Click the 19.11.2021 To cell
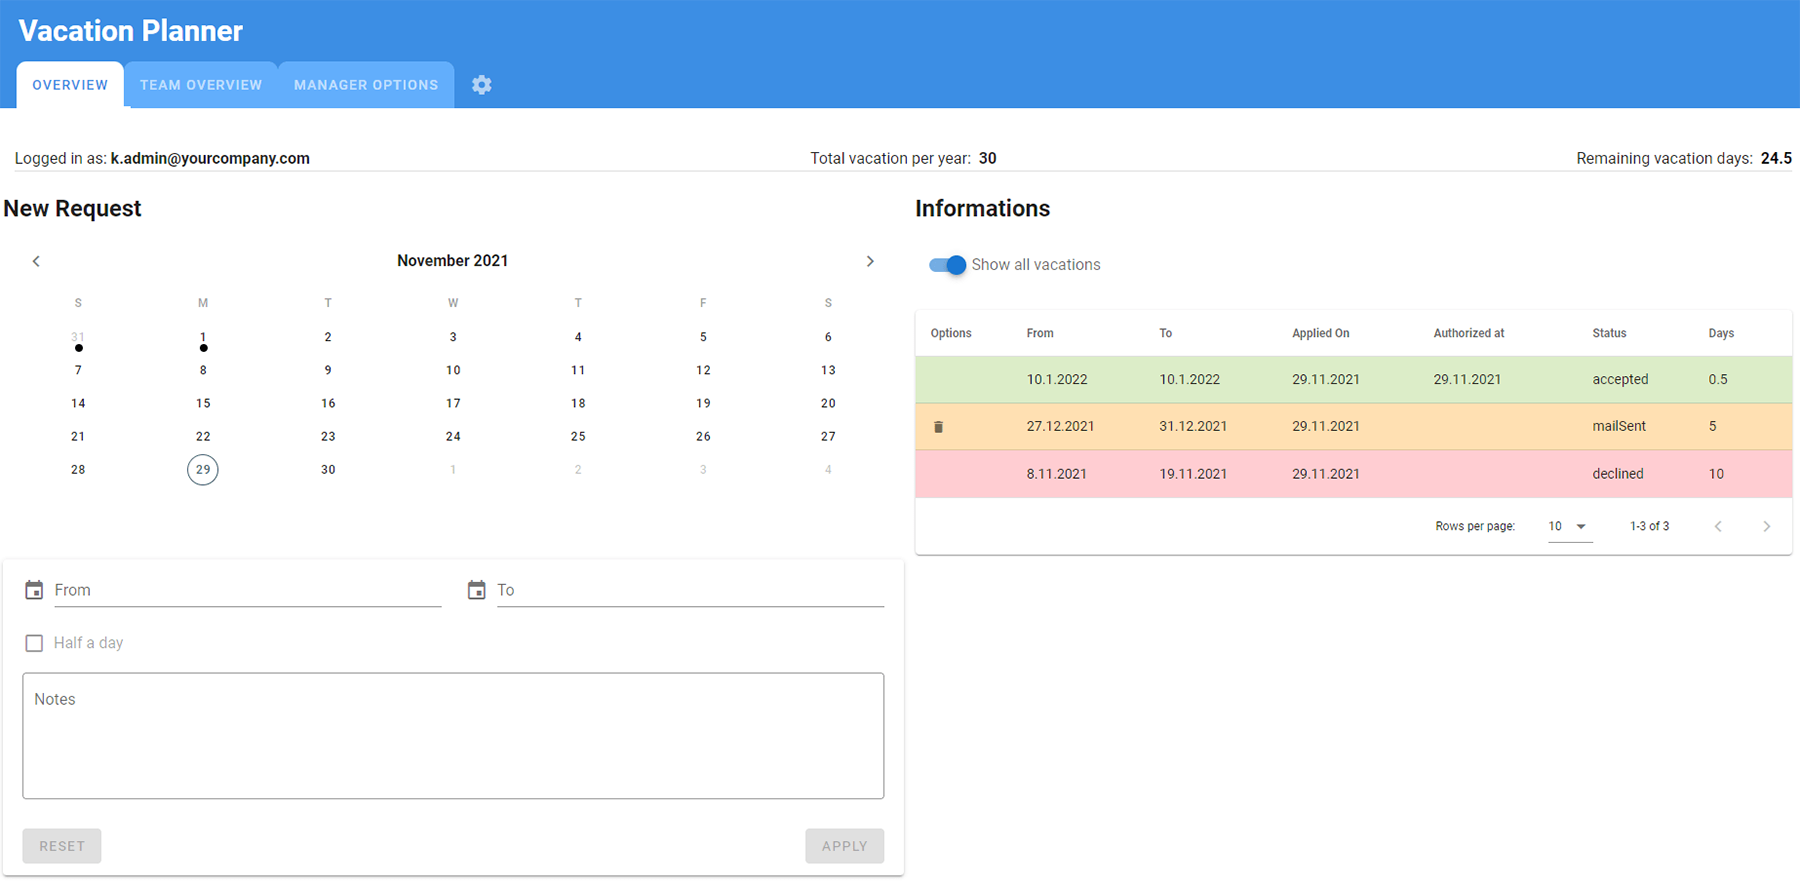 point(1193,474)
